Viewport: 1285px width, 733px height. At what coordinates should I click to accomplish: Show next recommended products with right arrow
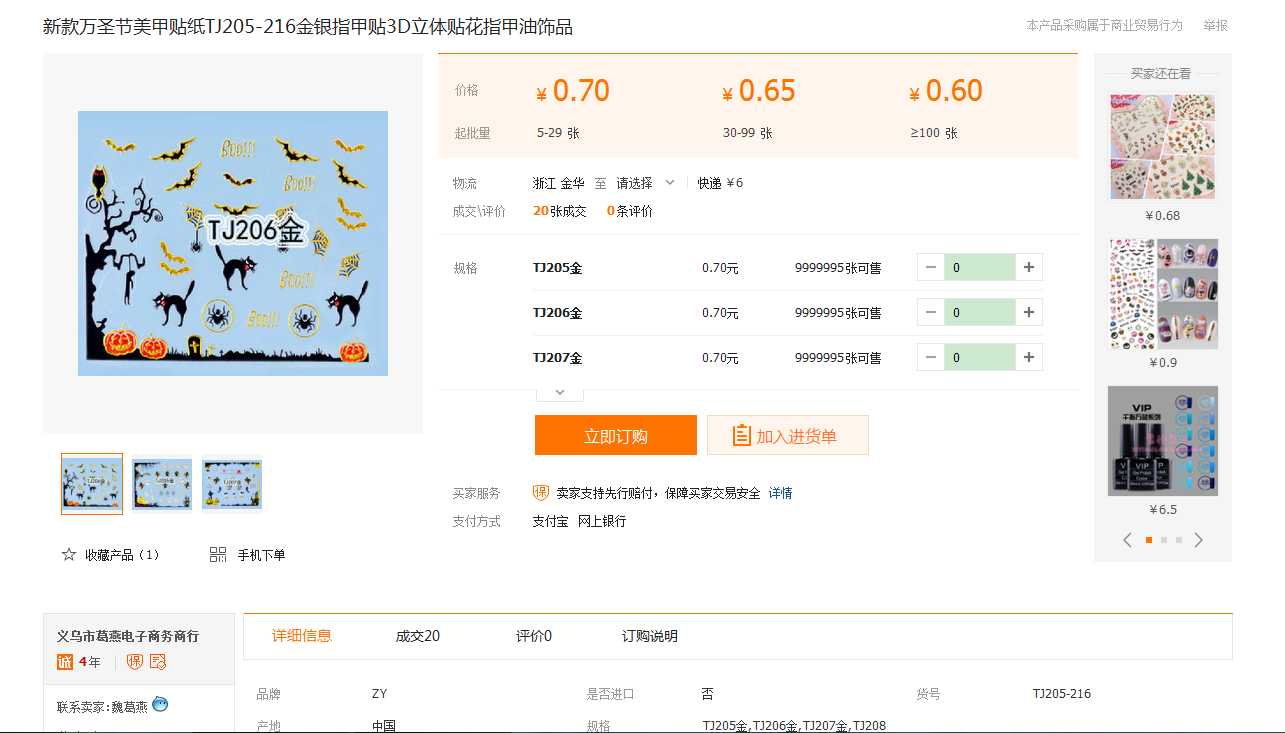click(1198, 540)
